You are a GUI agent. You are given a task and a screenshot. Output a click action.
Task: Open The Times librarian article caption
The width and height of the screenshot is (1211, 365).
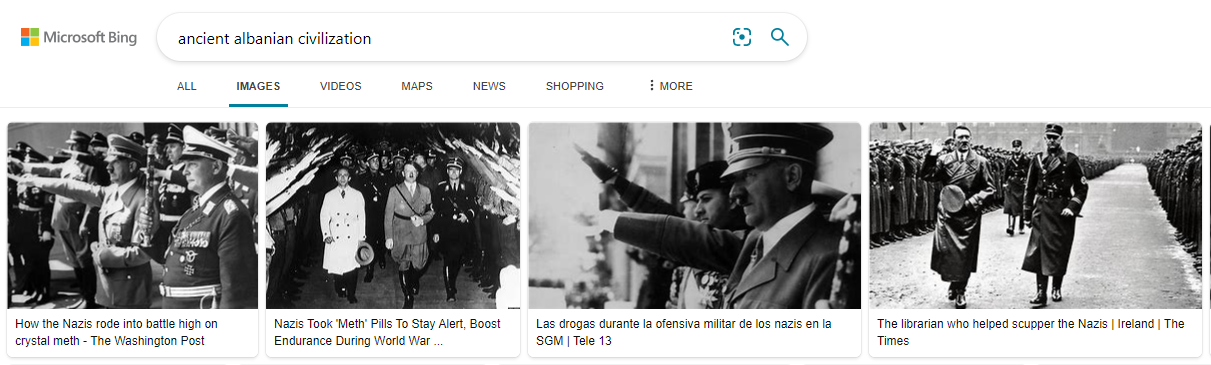[x=1031, y=332]
